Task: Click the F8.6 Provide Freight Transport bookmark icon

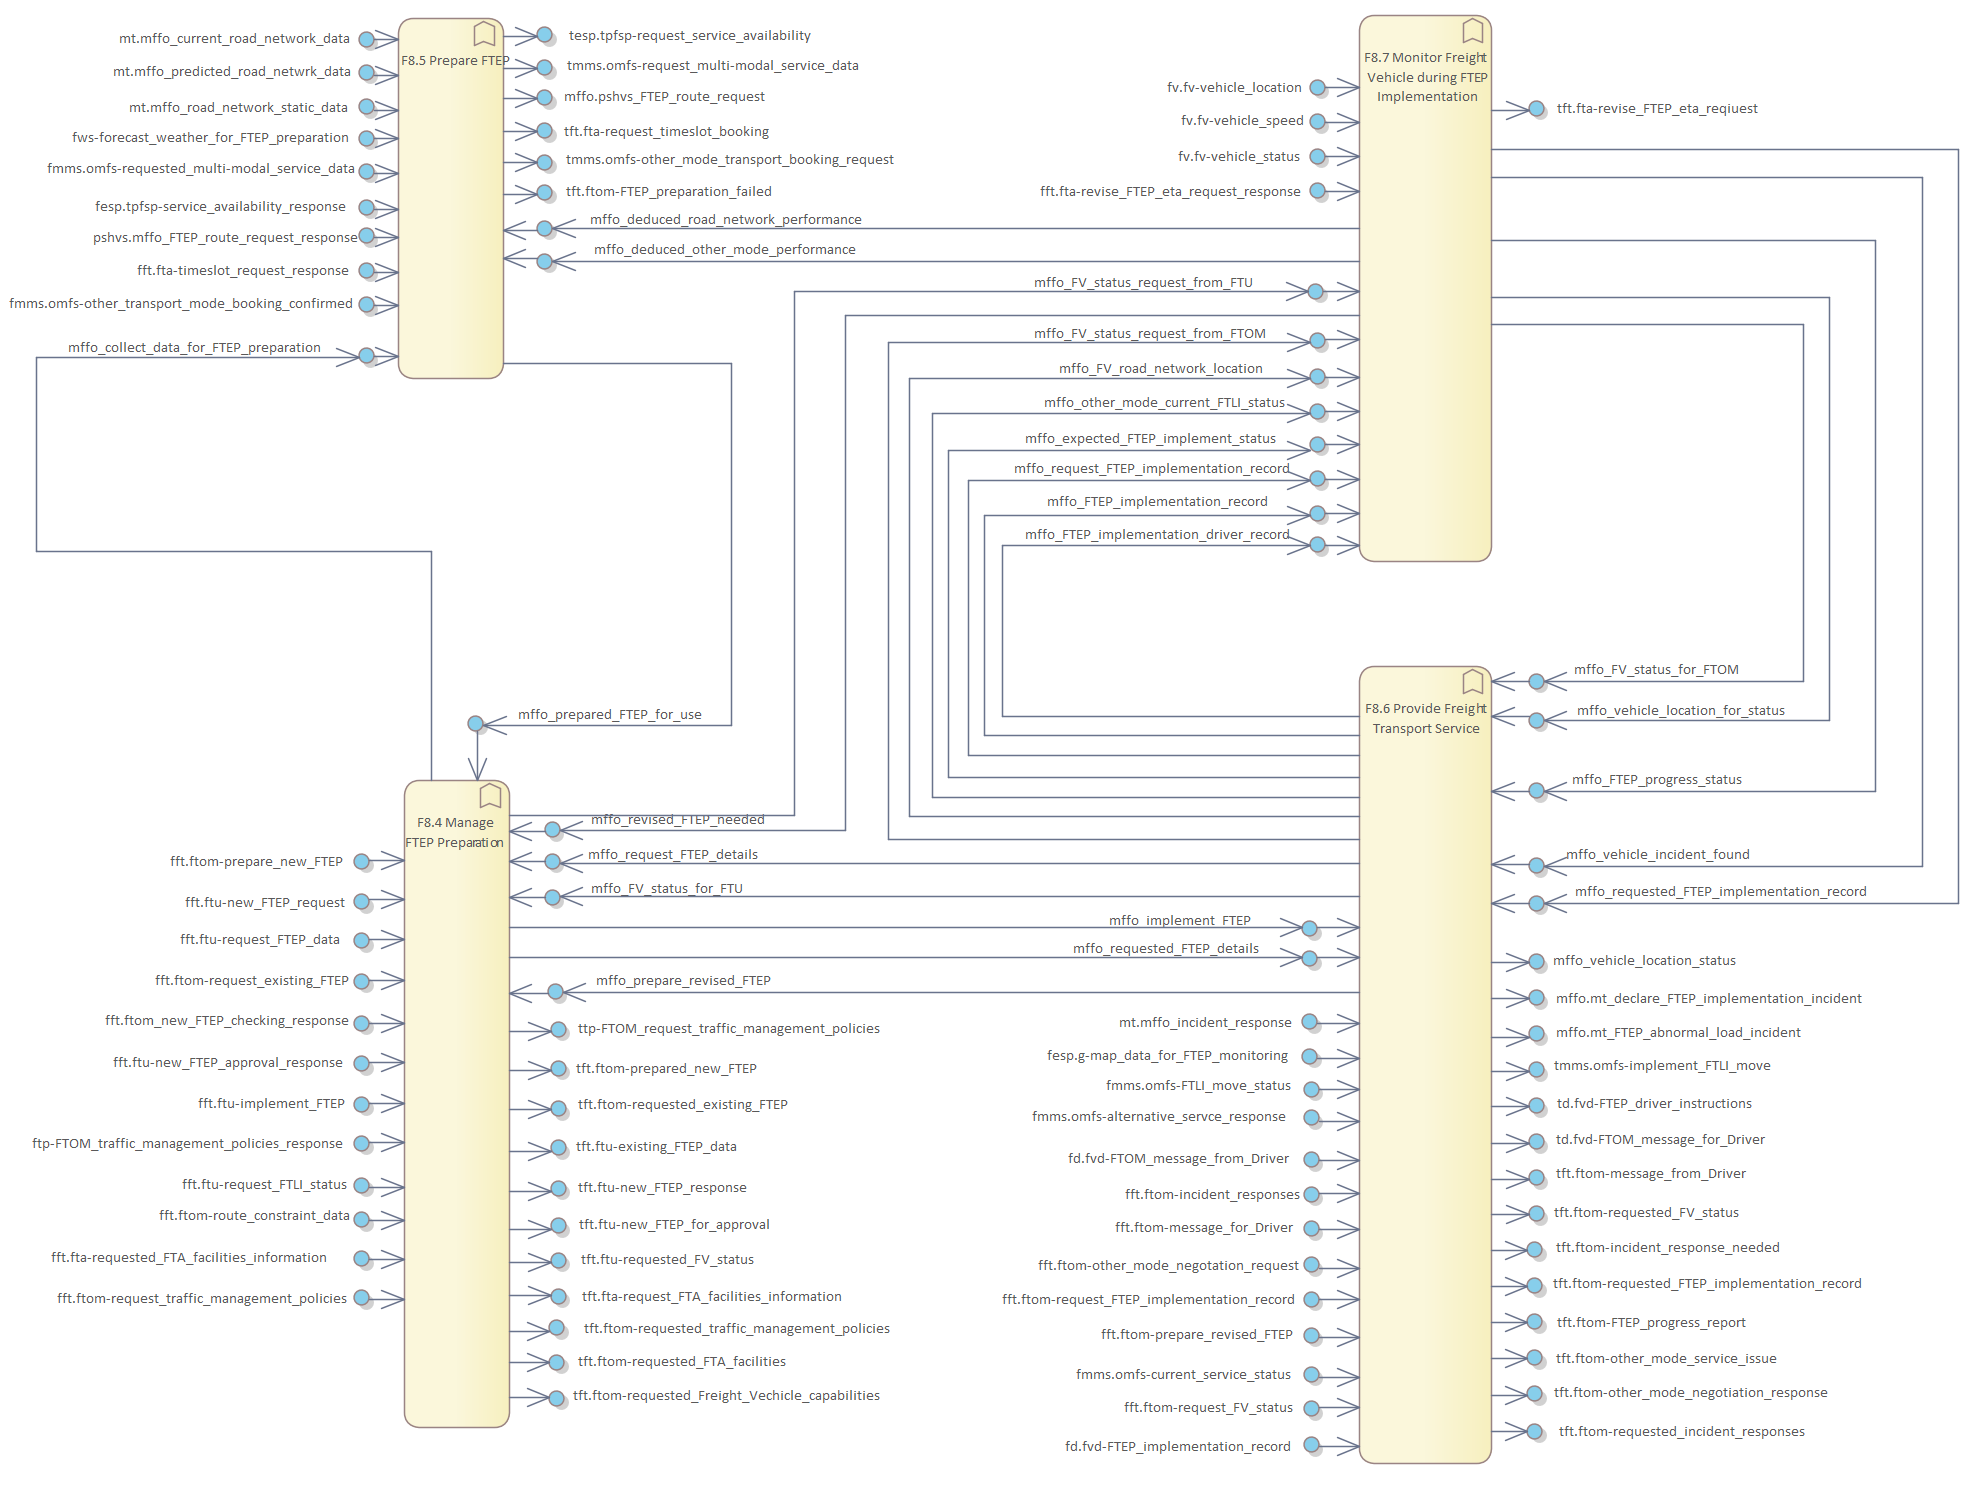Action: (x=1472, y=682)
